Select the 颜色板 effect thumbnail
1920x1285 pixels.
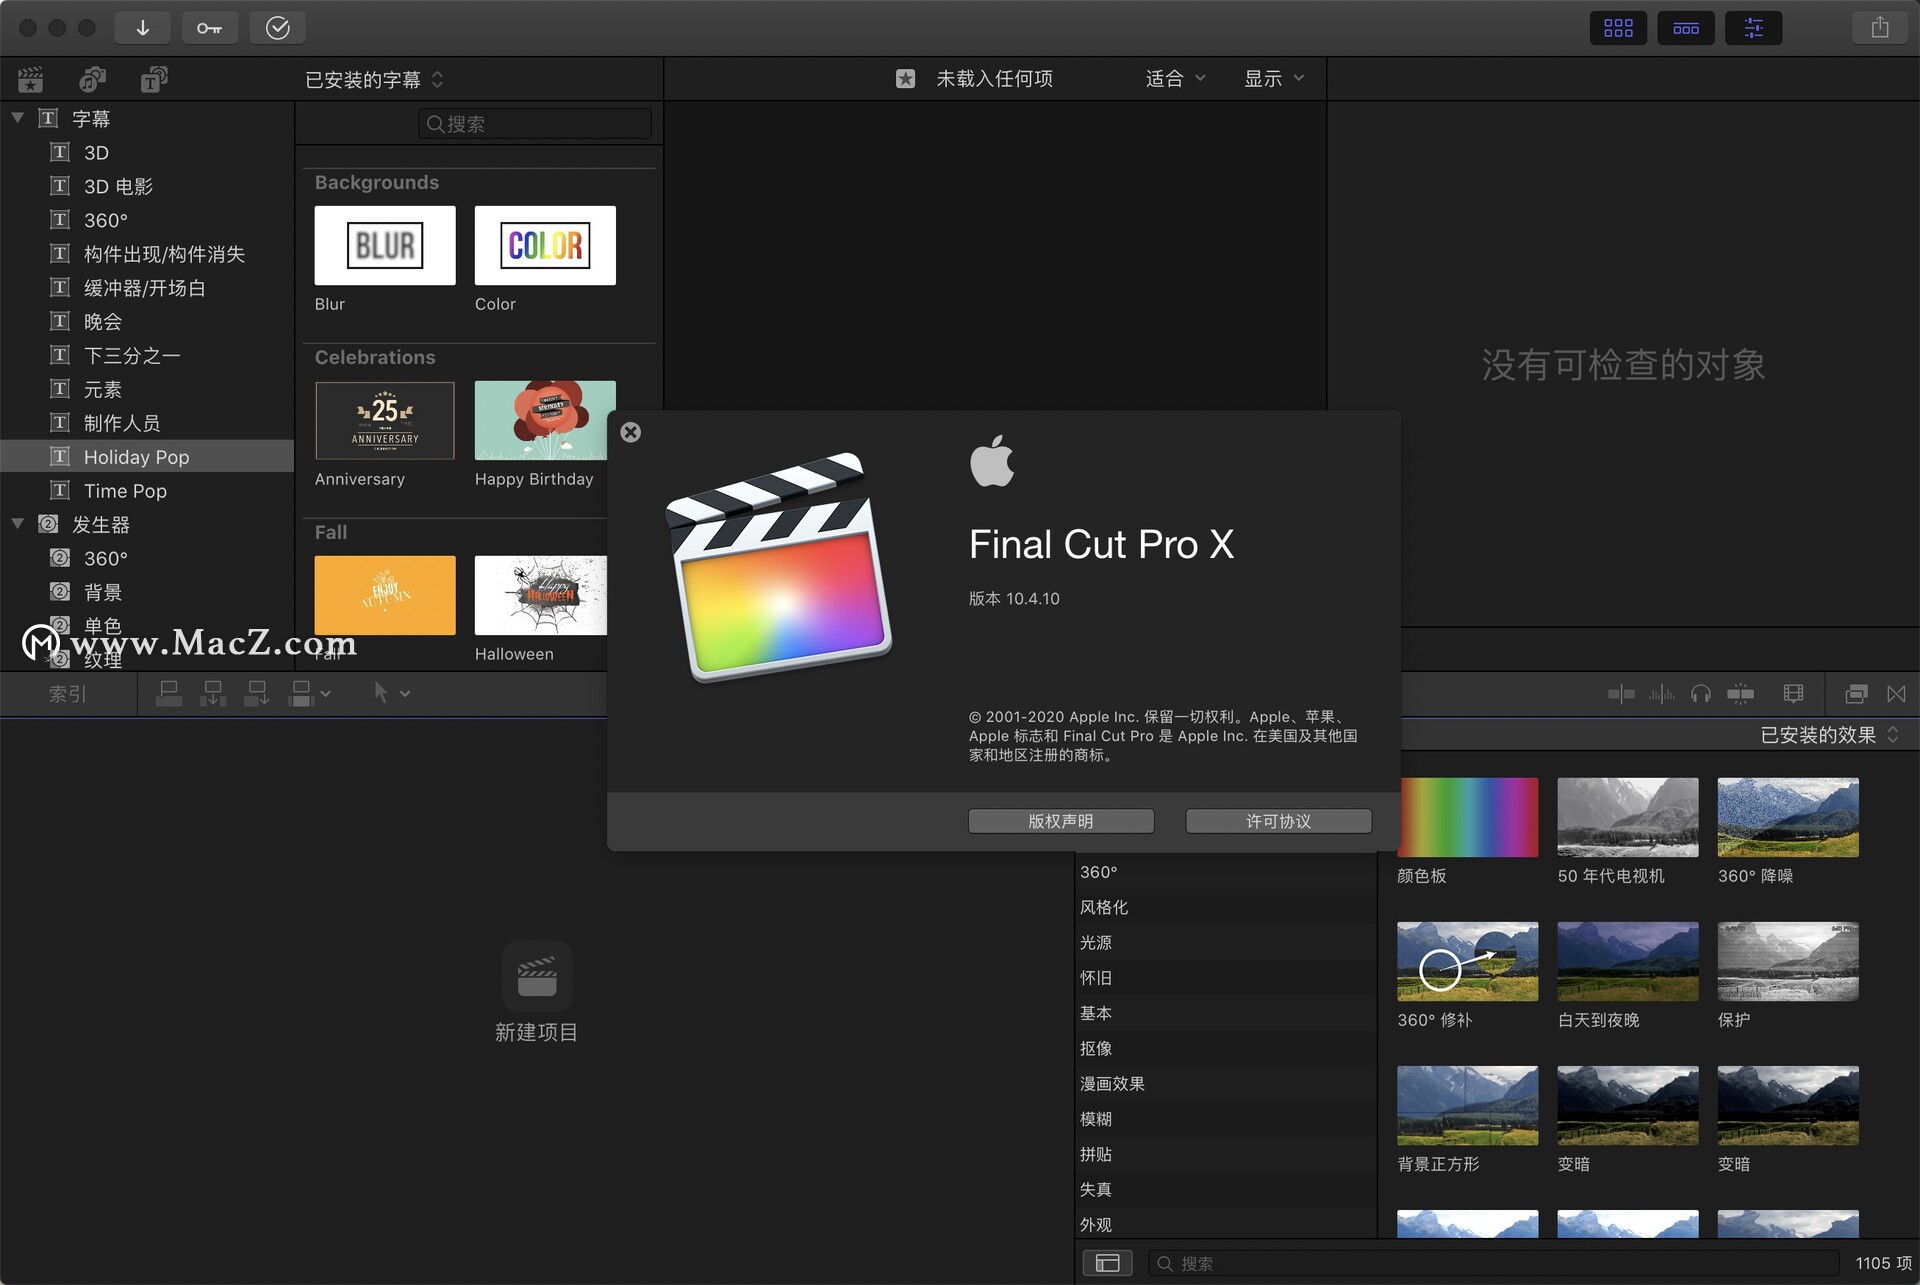[1468, 817]
